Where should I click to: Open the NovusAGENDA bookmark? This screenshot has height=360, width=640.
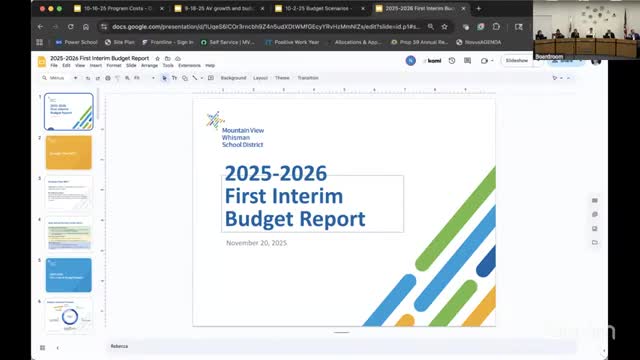coord(479,42)
